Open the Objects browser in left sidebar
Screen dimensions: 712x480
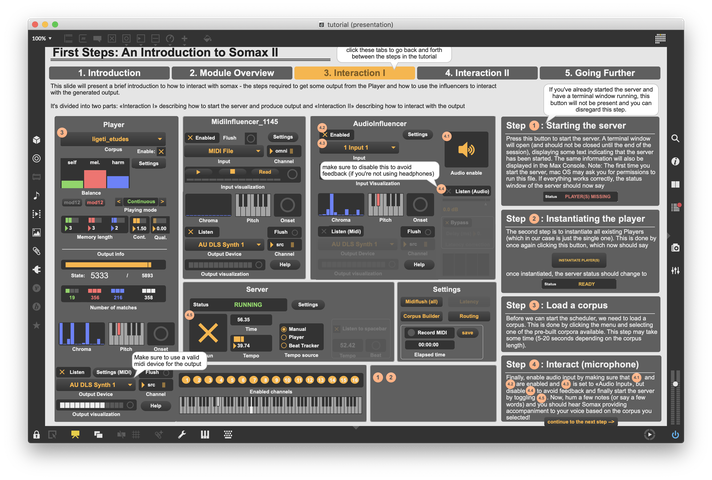click(x=37, y=140)
